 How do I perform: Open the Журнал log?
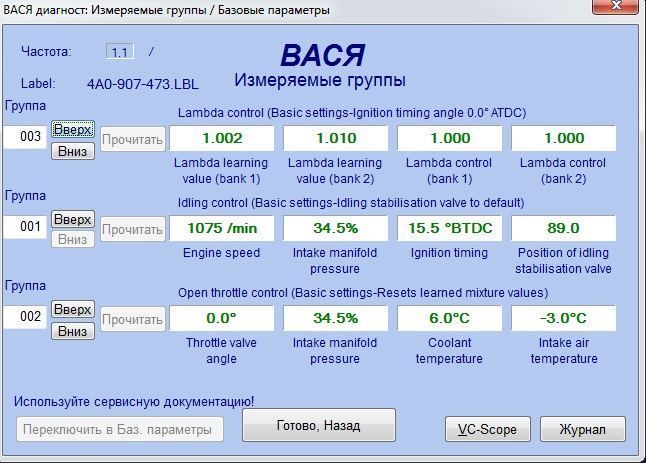(x=583, y=429)
